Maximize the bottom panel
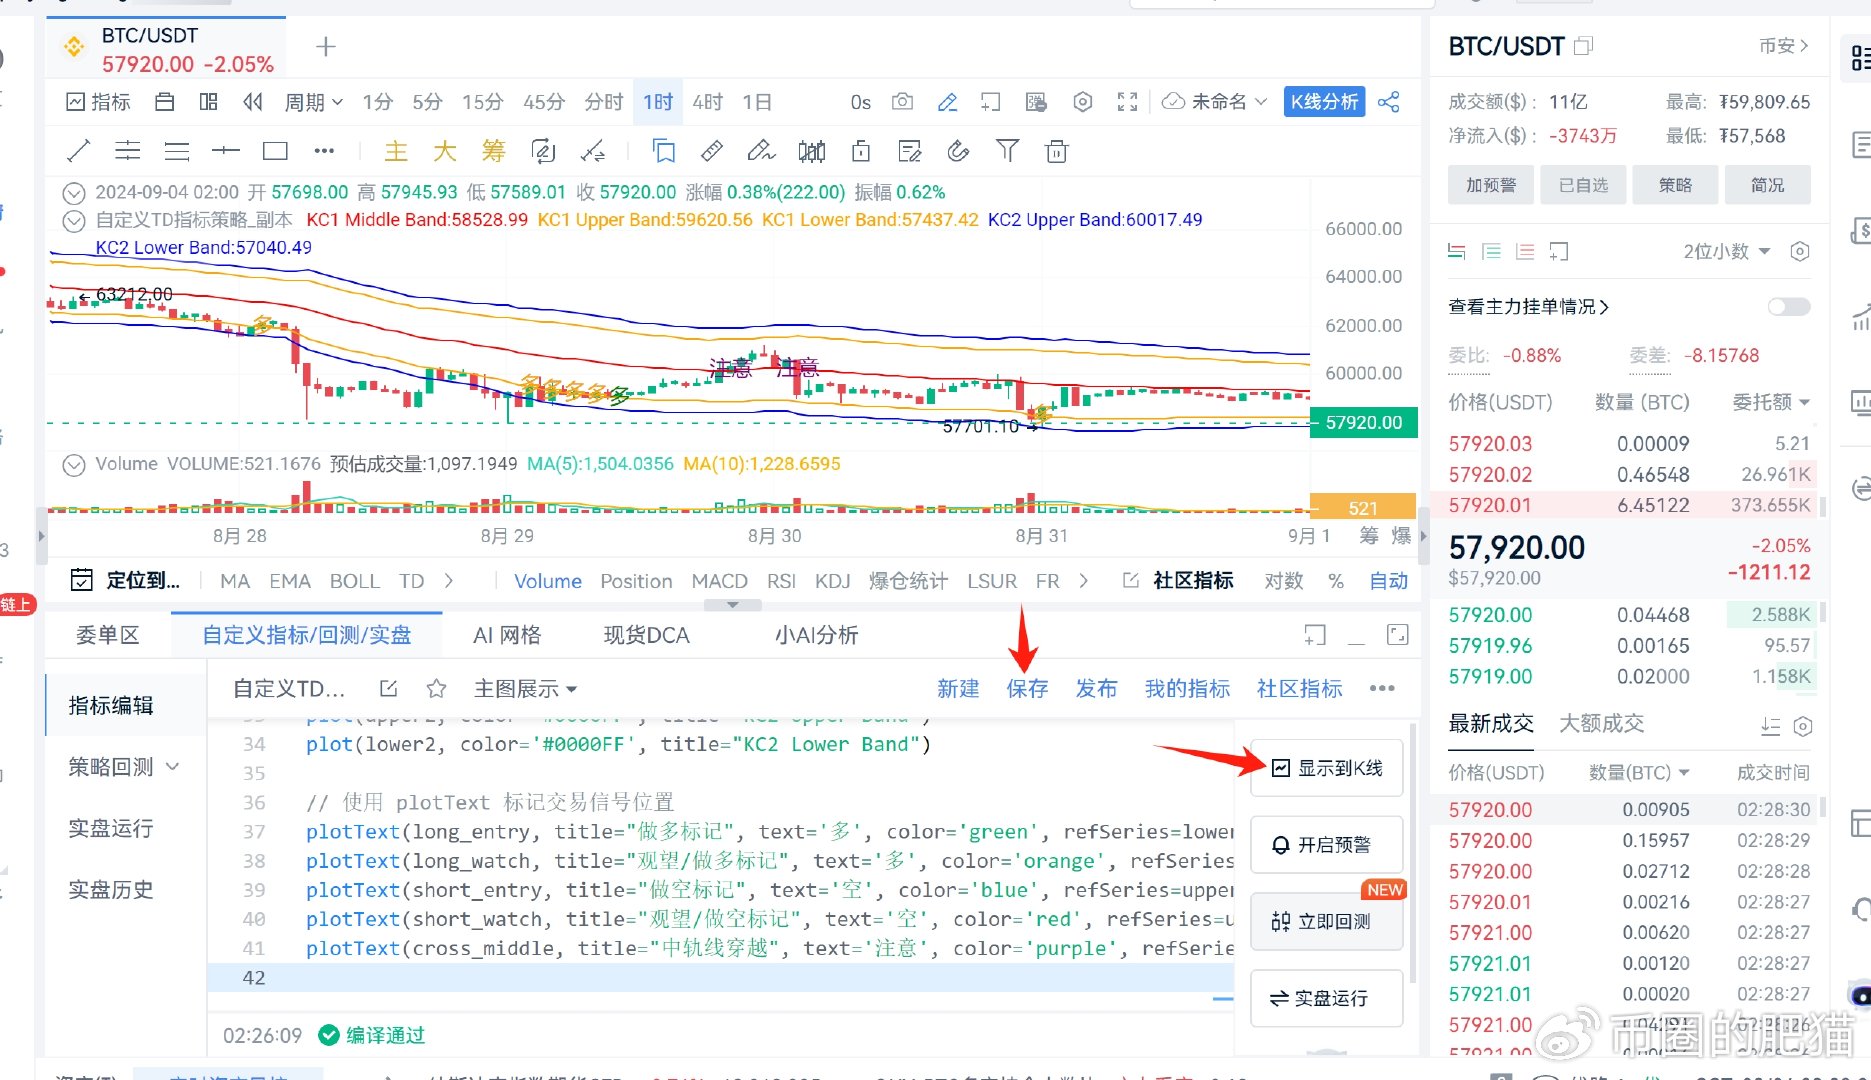The image size is (1871, 1080). tap(1398, 635)
